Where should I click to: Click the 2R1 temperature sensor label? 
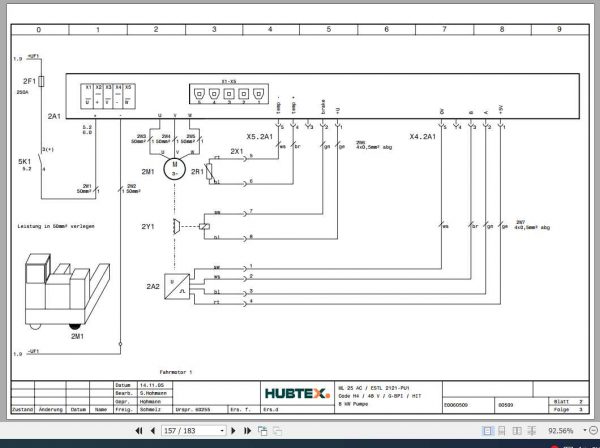[x=197, y=172]
